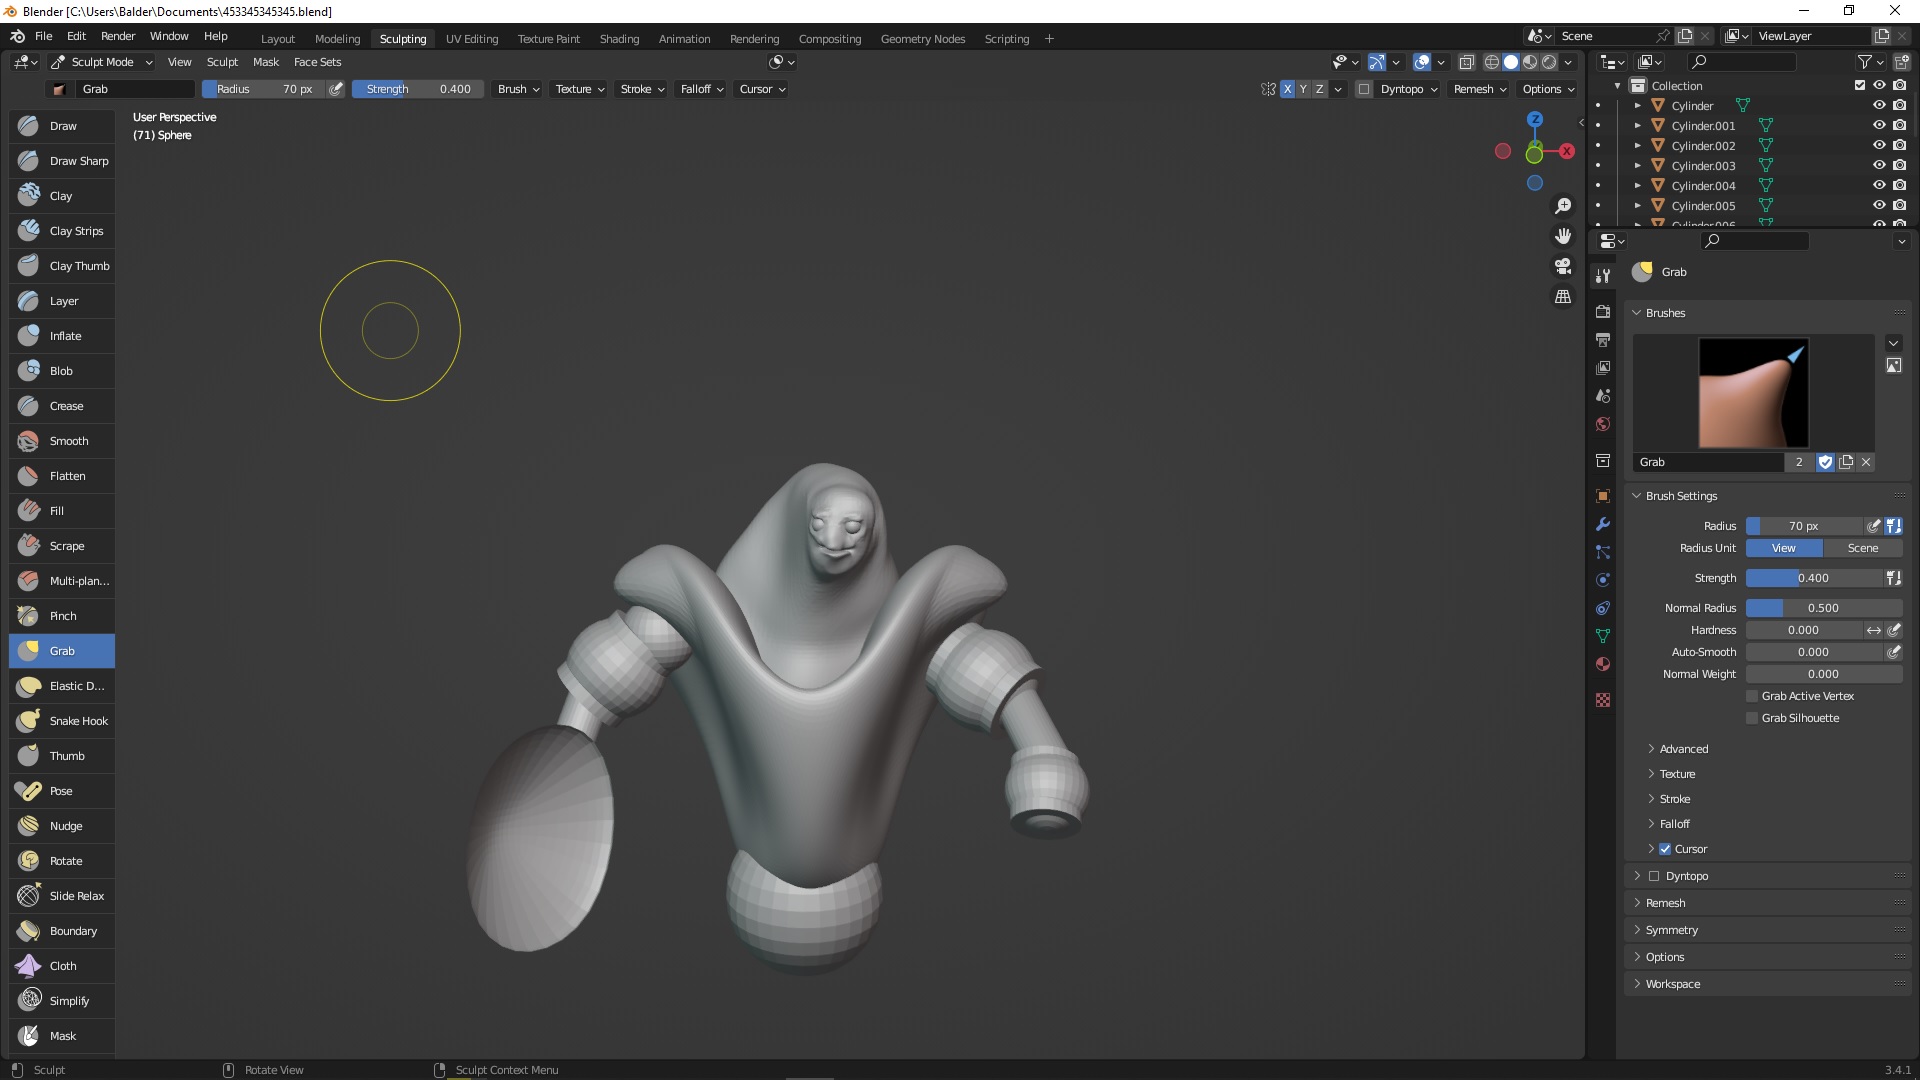Click the Radius slider in Brush Settings
Screen dimensions: 1920x1080
[1803, 526]
